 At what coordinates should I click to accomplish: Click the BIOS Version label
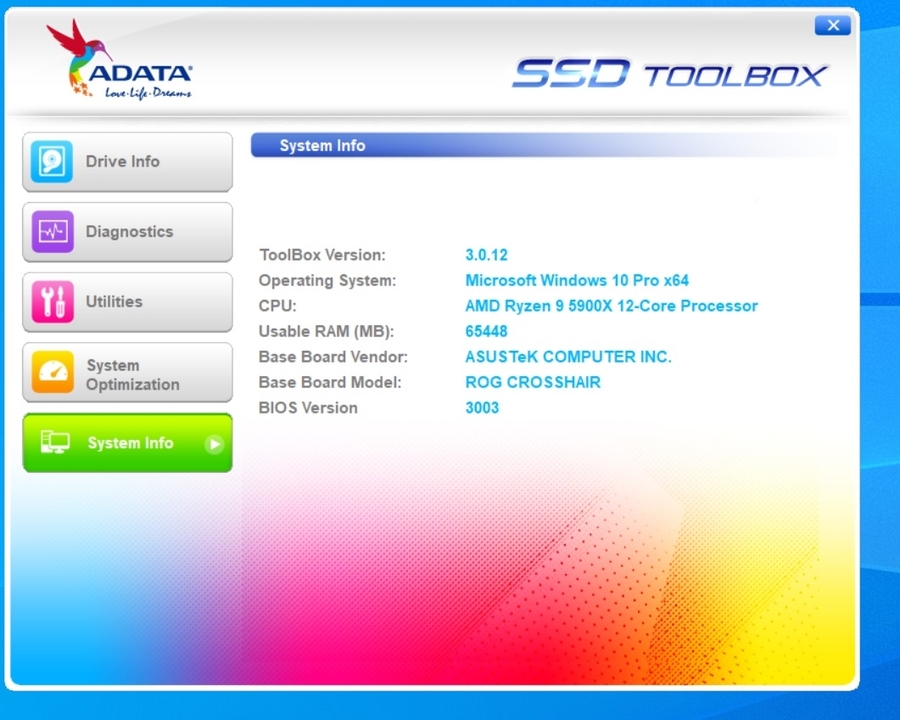[308, 408]
